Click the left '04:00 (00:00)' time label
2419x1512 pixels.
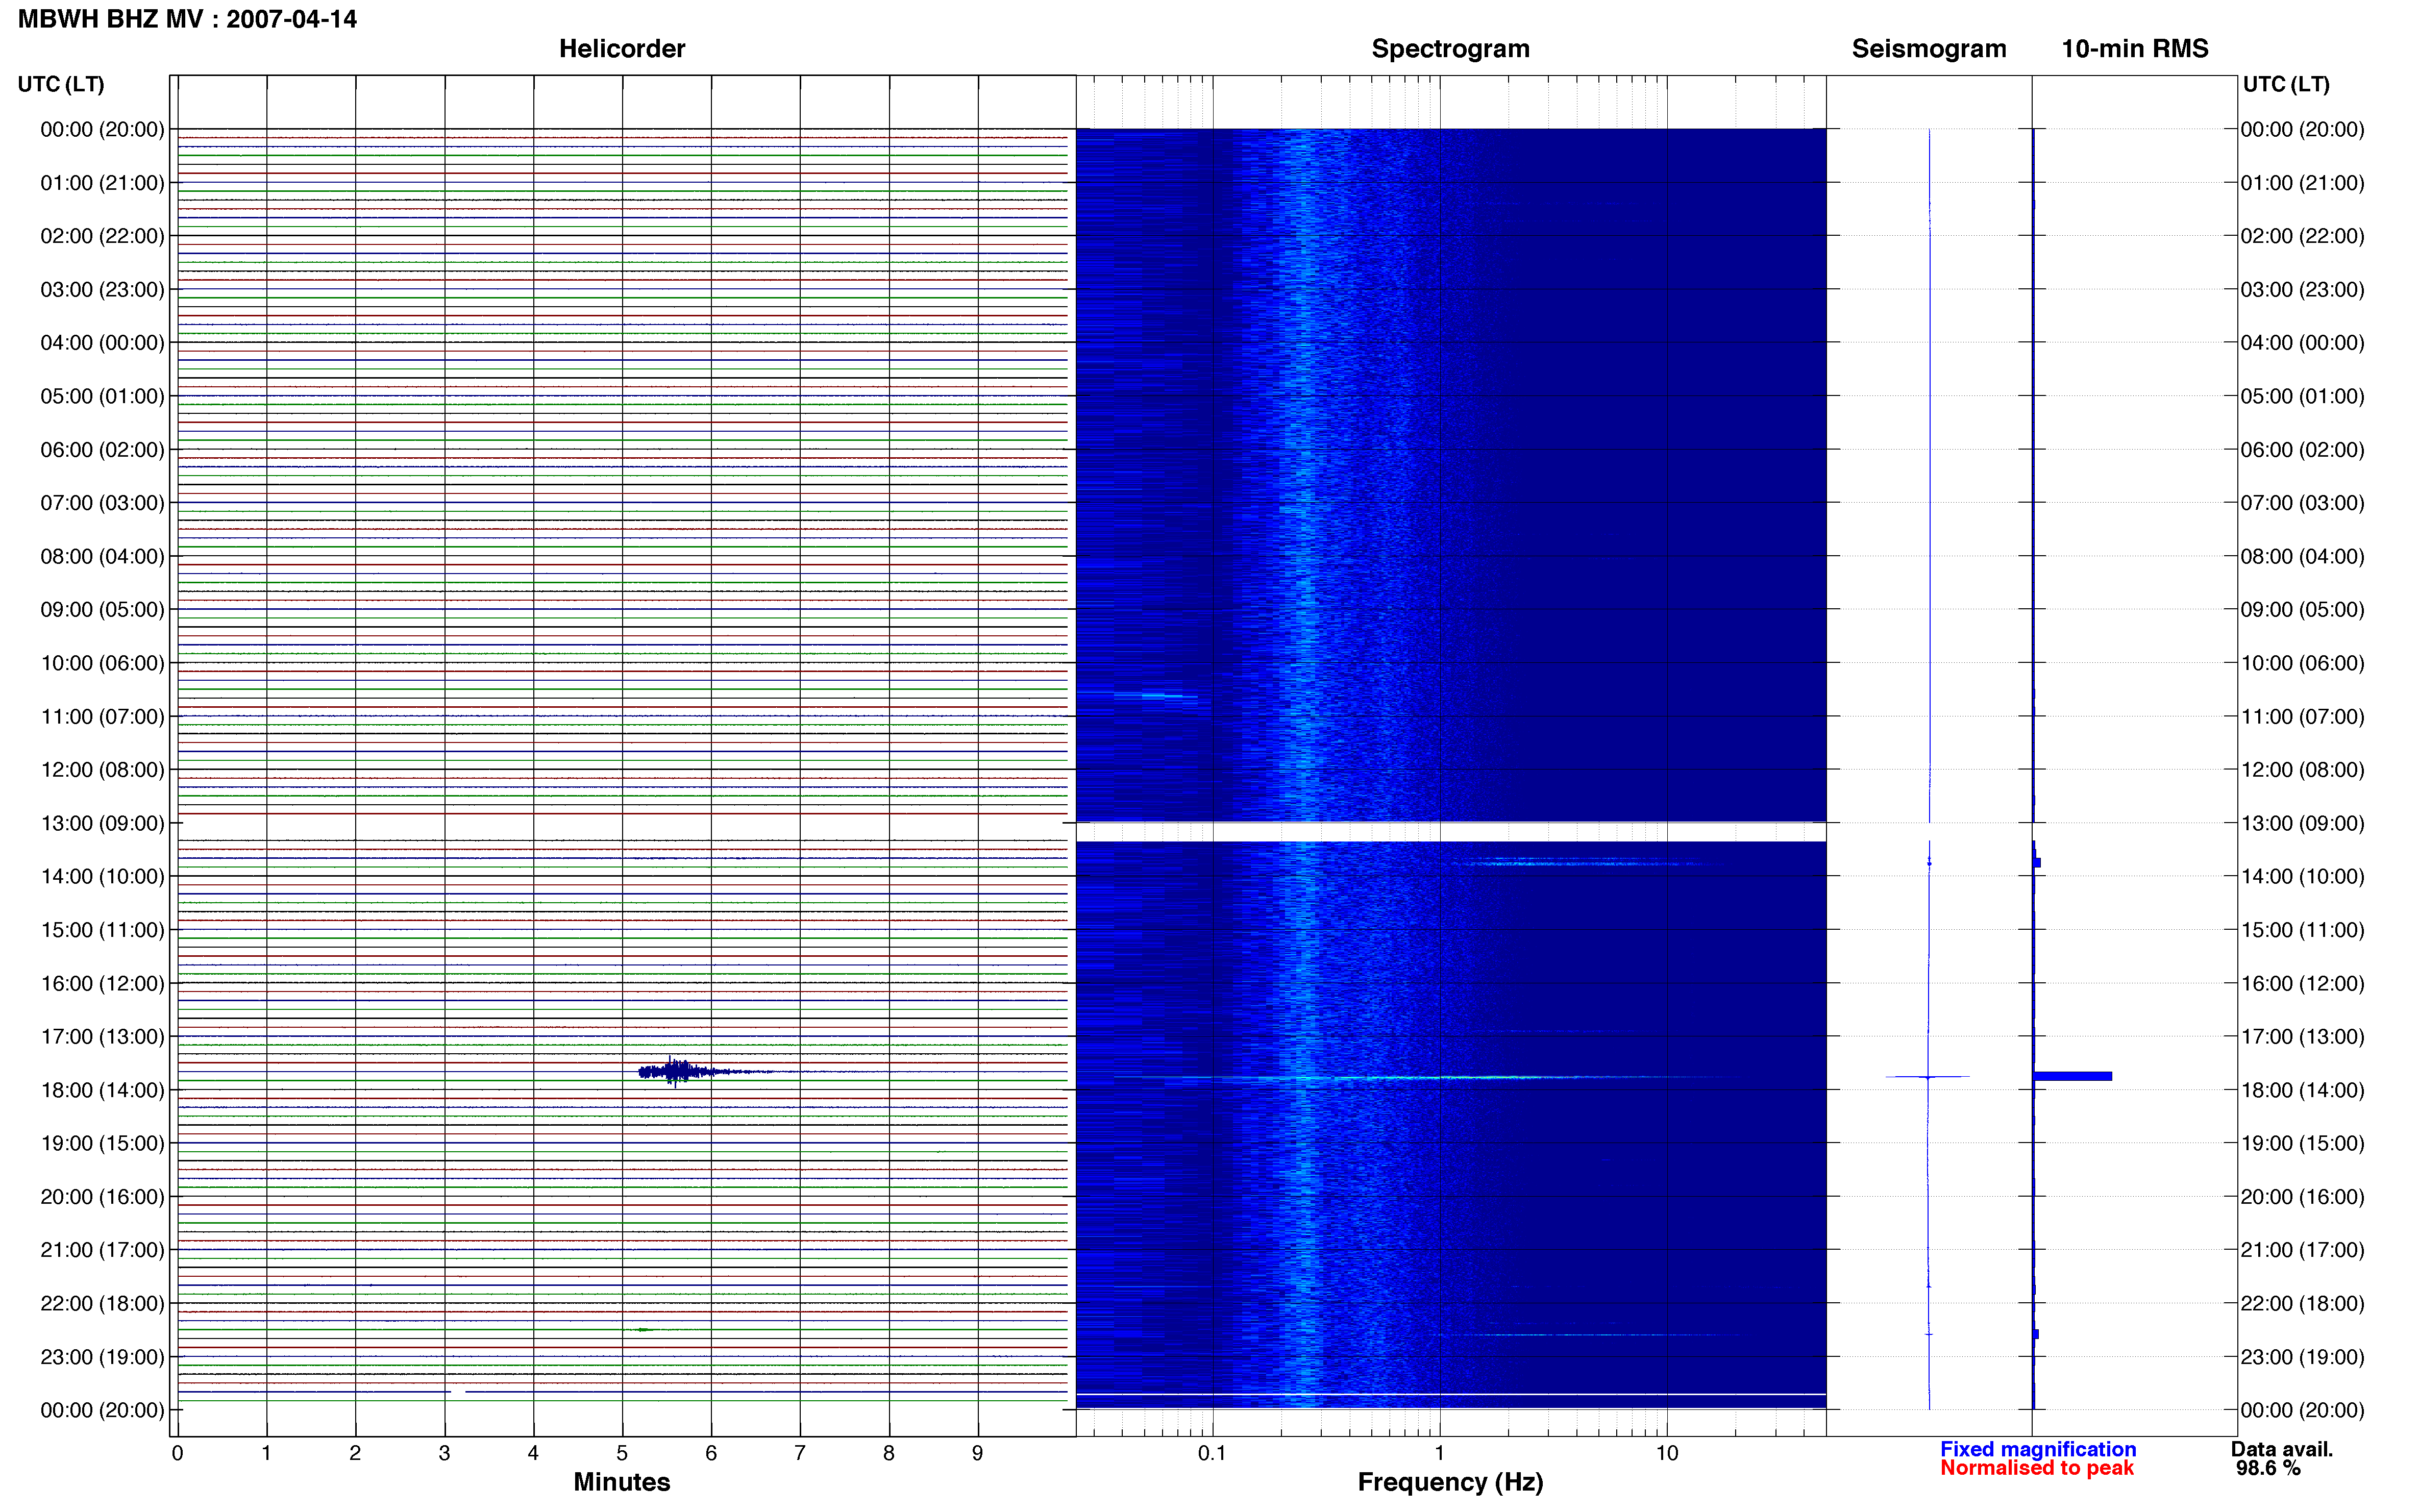point(102,343)
